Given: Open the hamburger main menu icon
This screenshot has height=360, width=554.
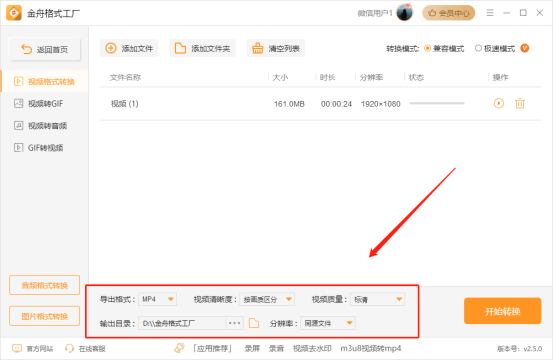Looking at the screenshot, I should (490, 13).
